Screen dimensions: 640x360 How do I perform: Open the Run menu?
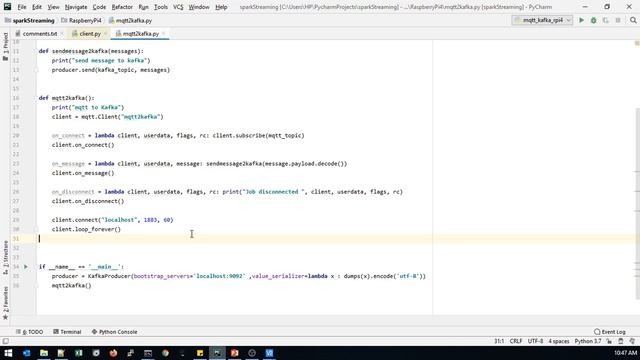click(x=143, y=7)
